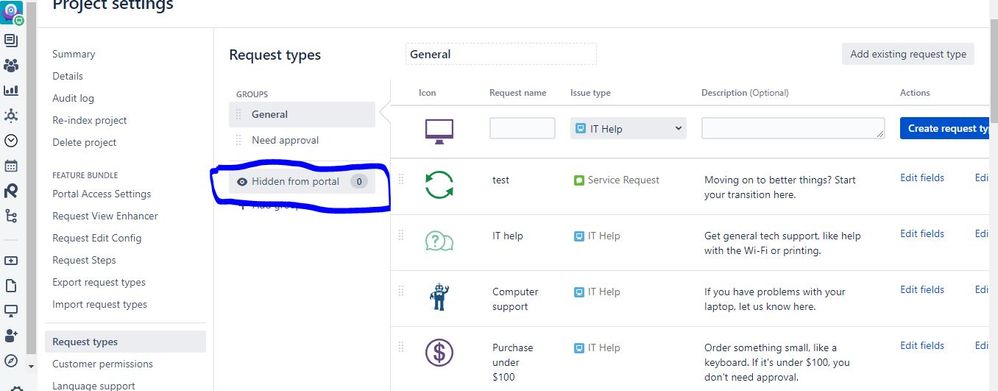This screenshot has width=998, height=391.
Task: Click the Service Request issue type text
Action: click(x=623, y=180)
